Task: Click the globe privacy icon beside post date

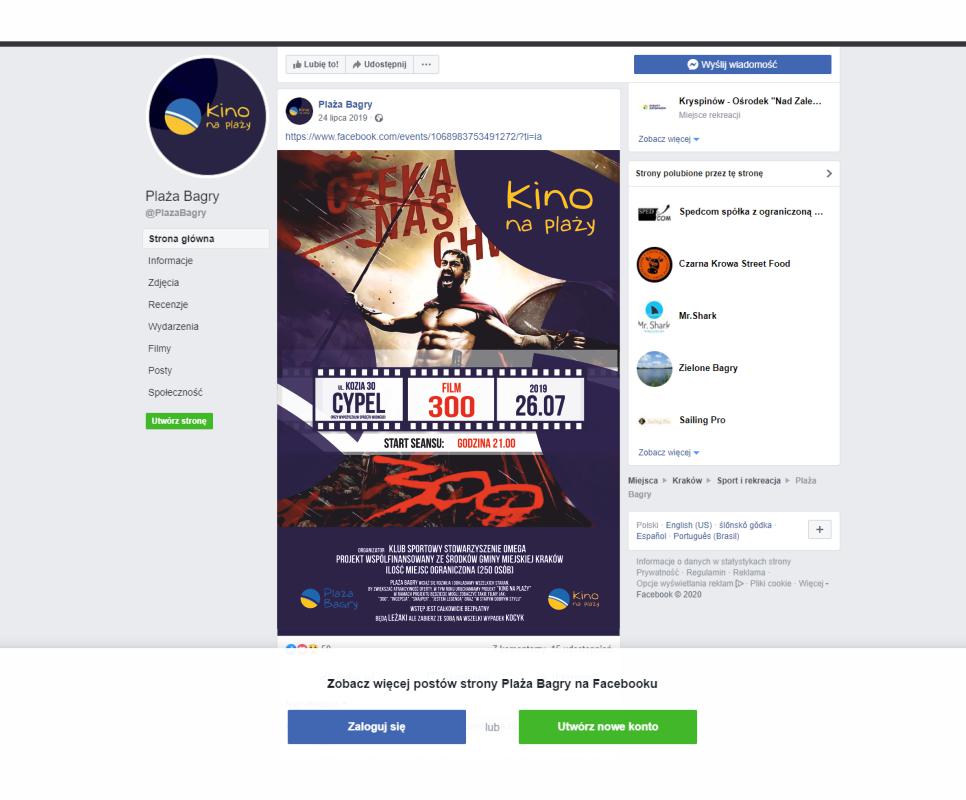Action: (379, 118)
